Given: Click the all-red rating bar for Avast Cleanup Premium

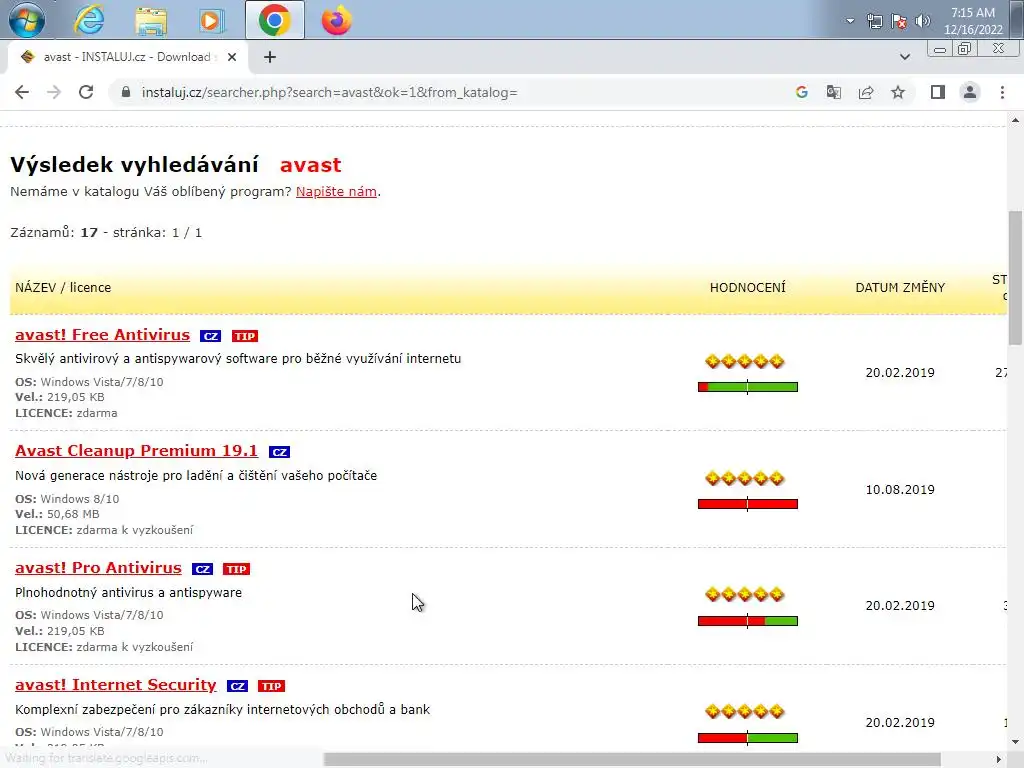Looking at the screenshot, I should click(x=748, y=504).
